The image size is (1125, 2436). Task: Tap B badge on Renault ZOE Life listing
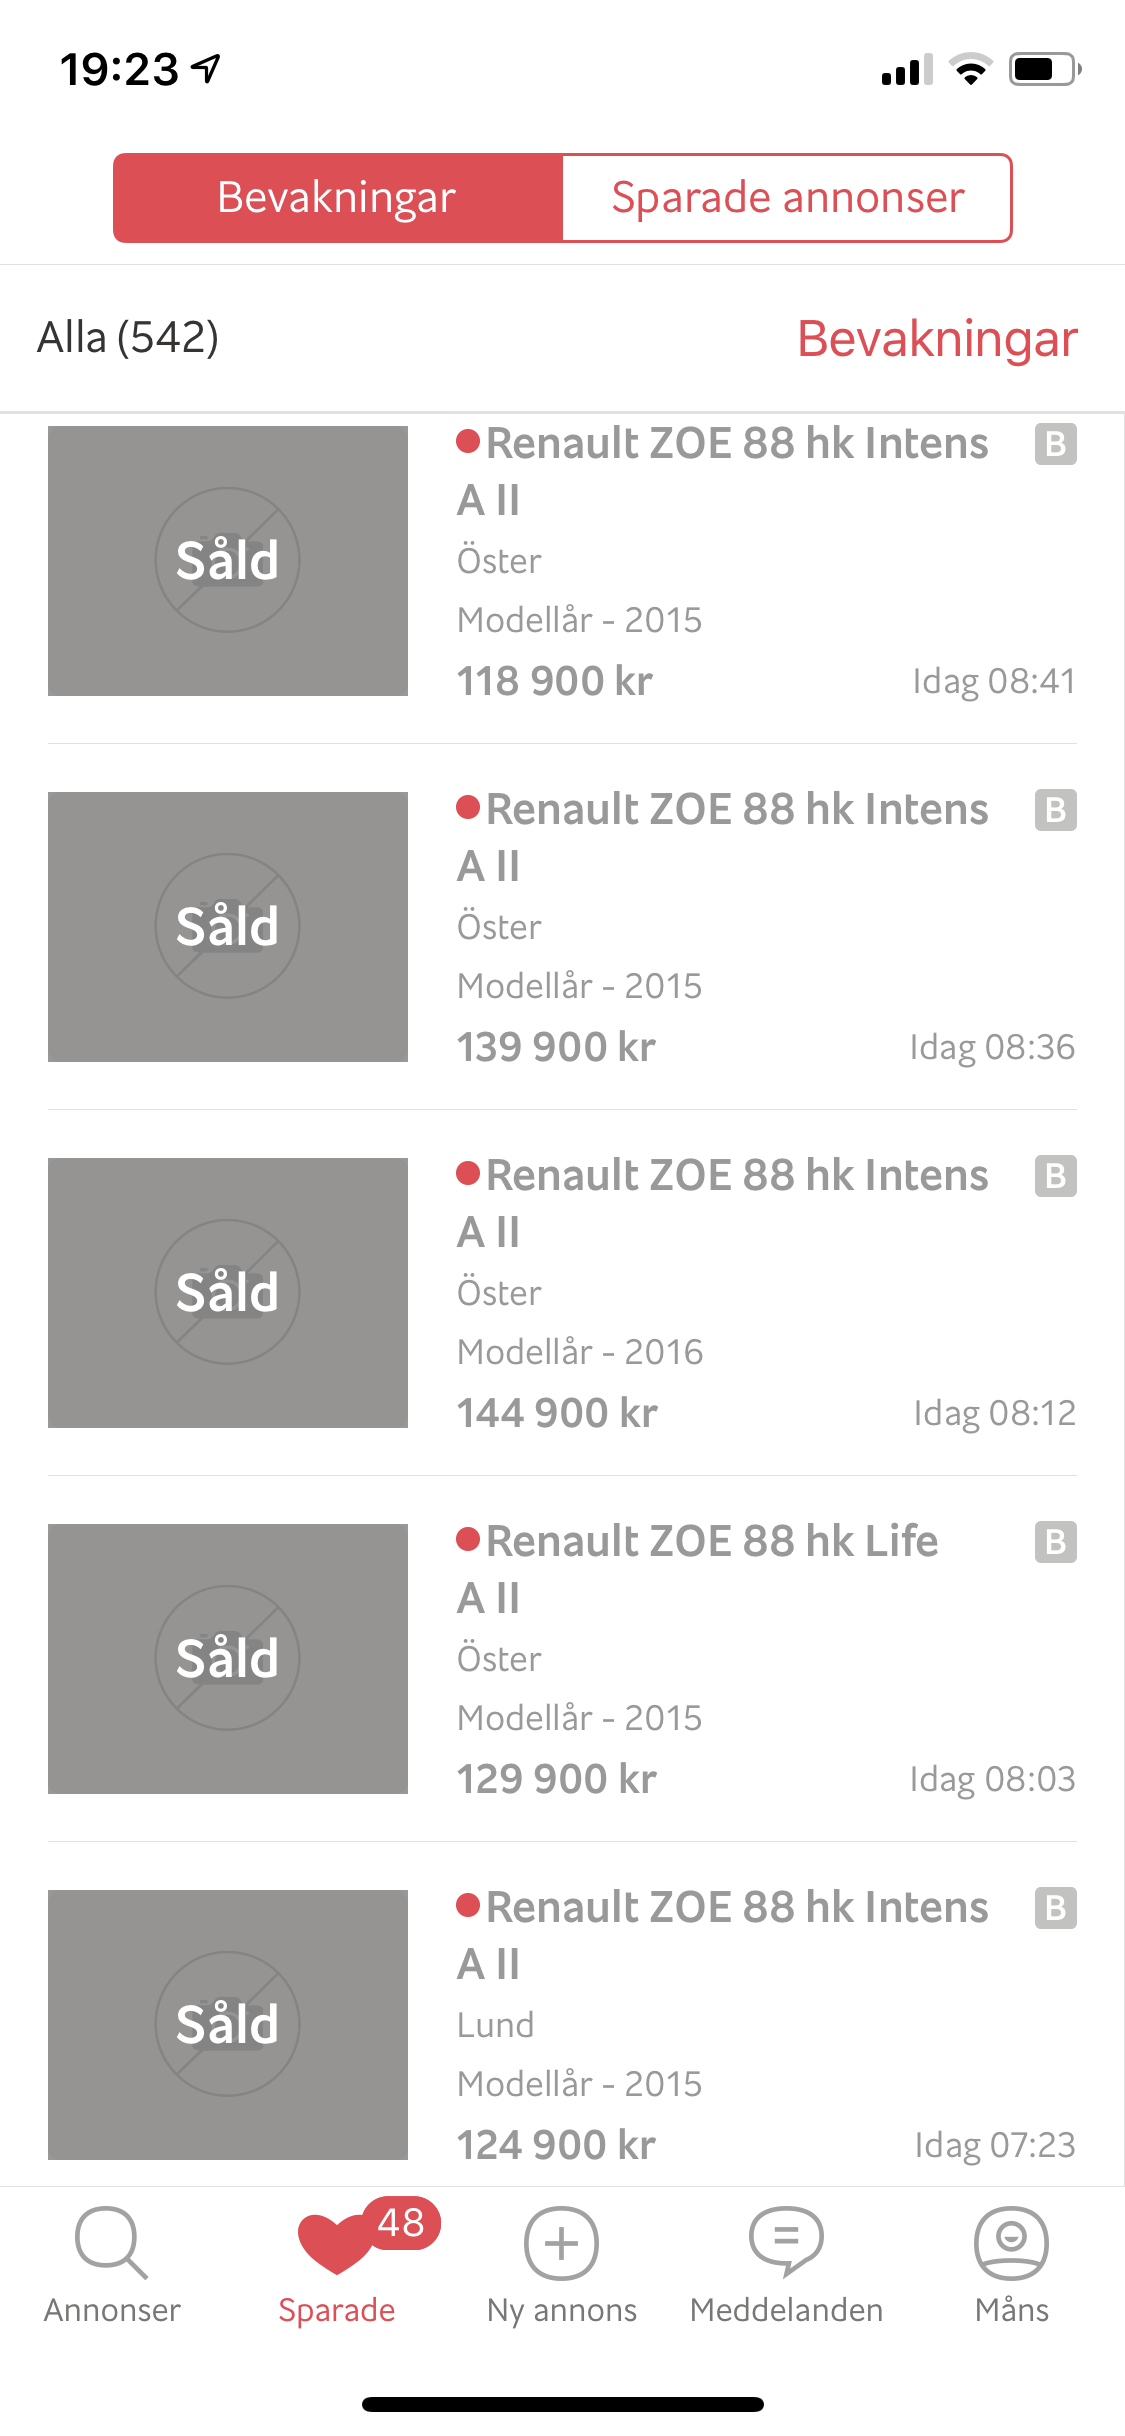pyautogui.click(x=1055, y=1542)
